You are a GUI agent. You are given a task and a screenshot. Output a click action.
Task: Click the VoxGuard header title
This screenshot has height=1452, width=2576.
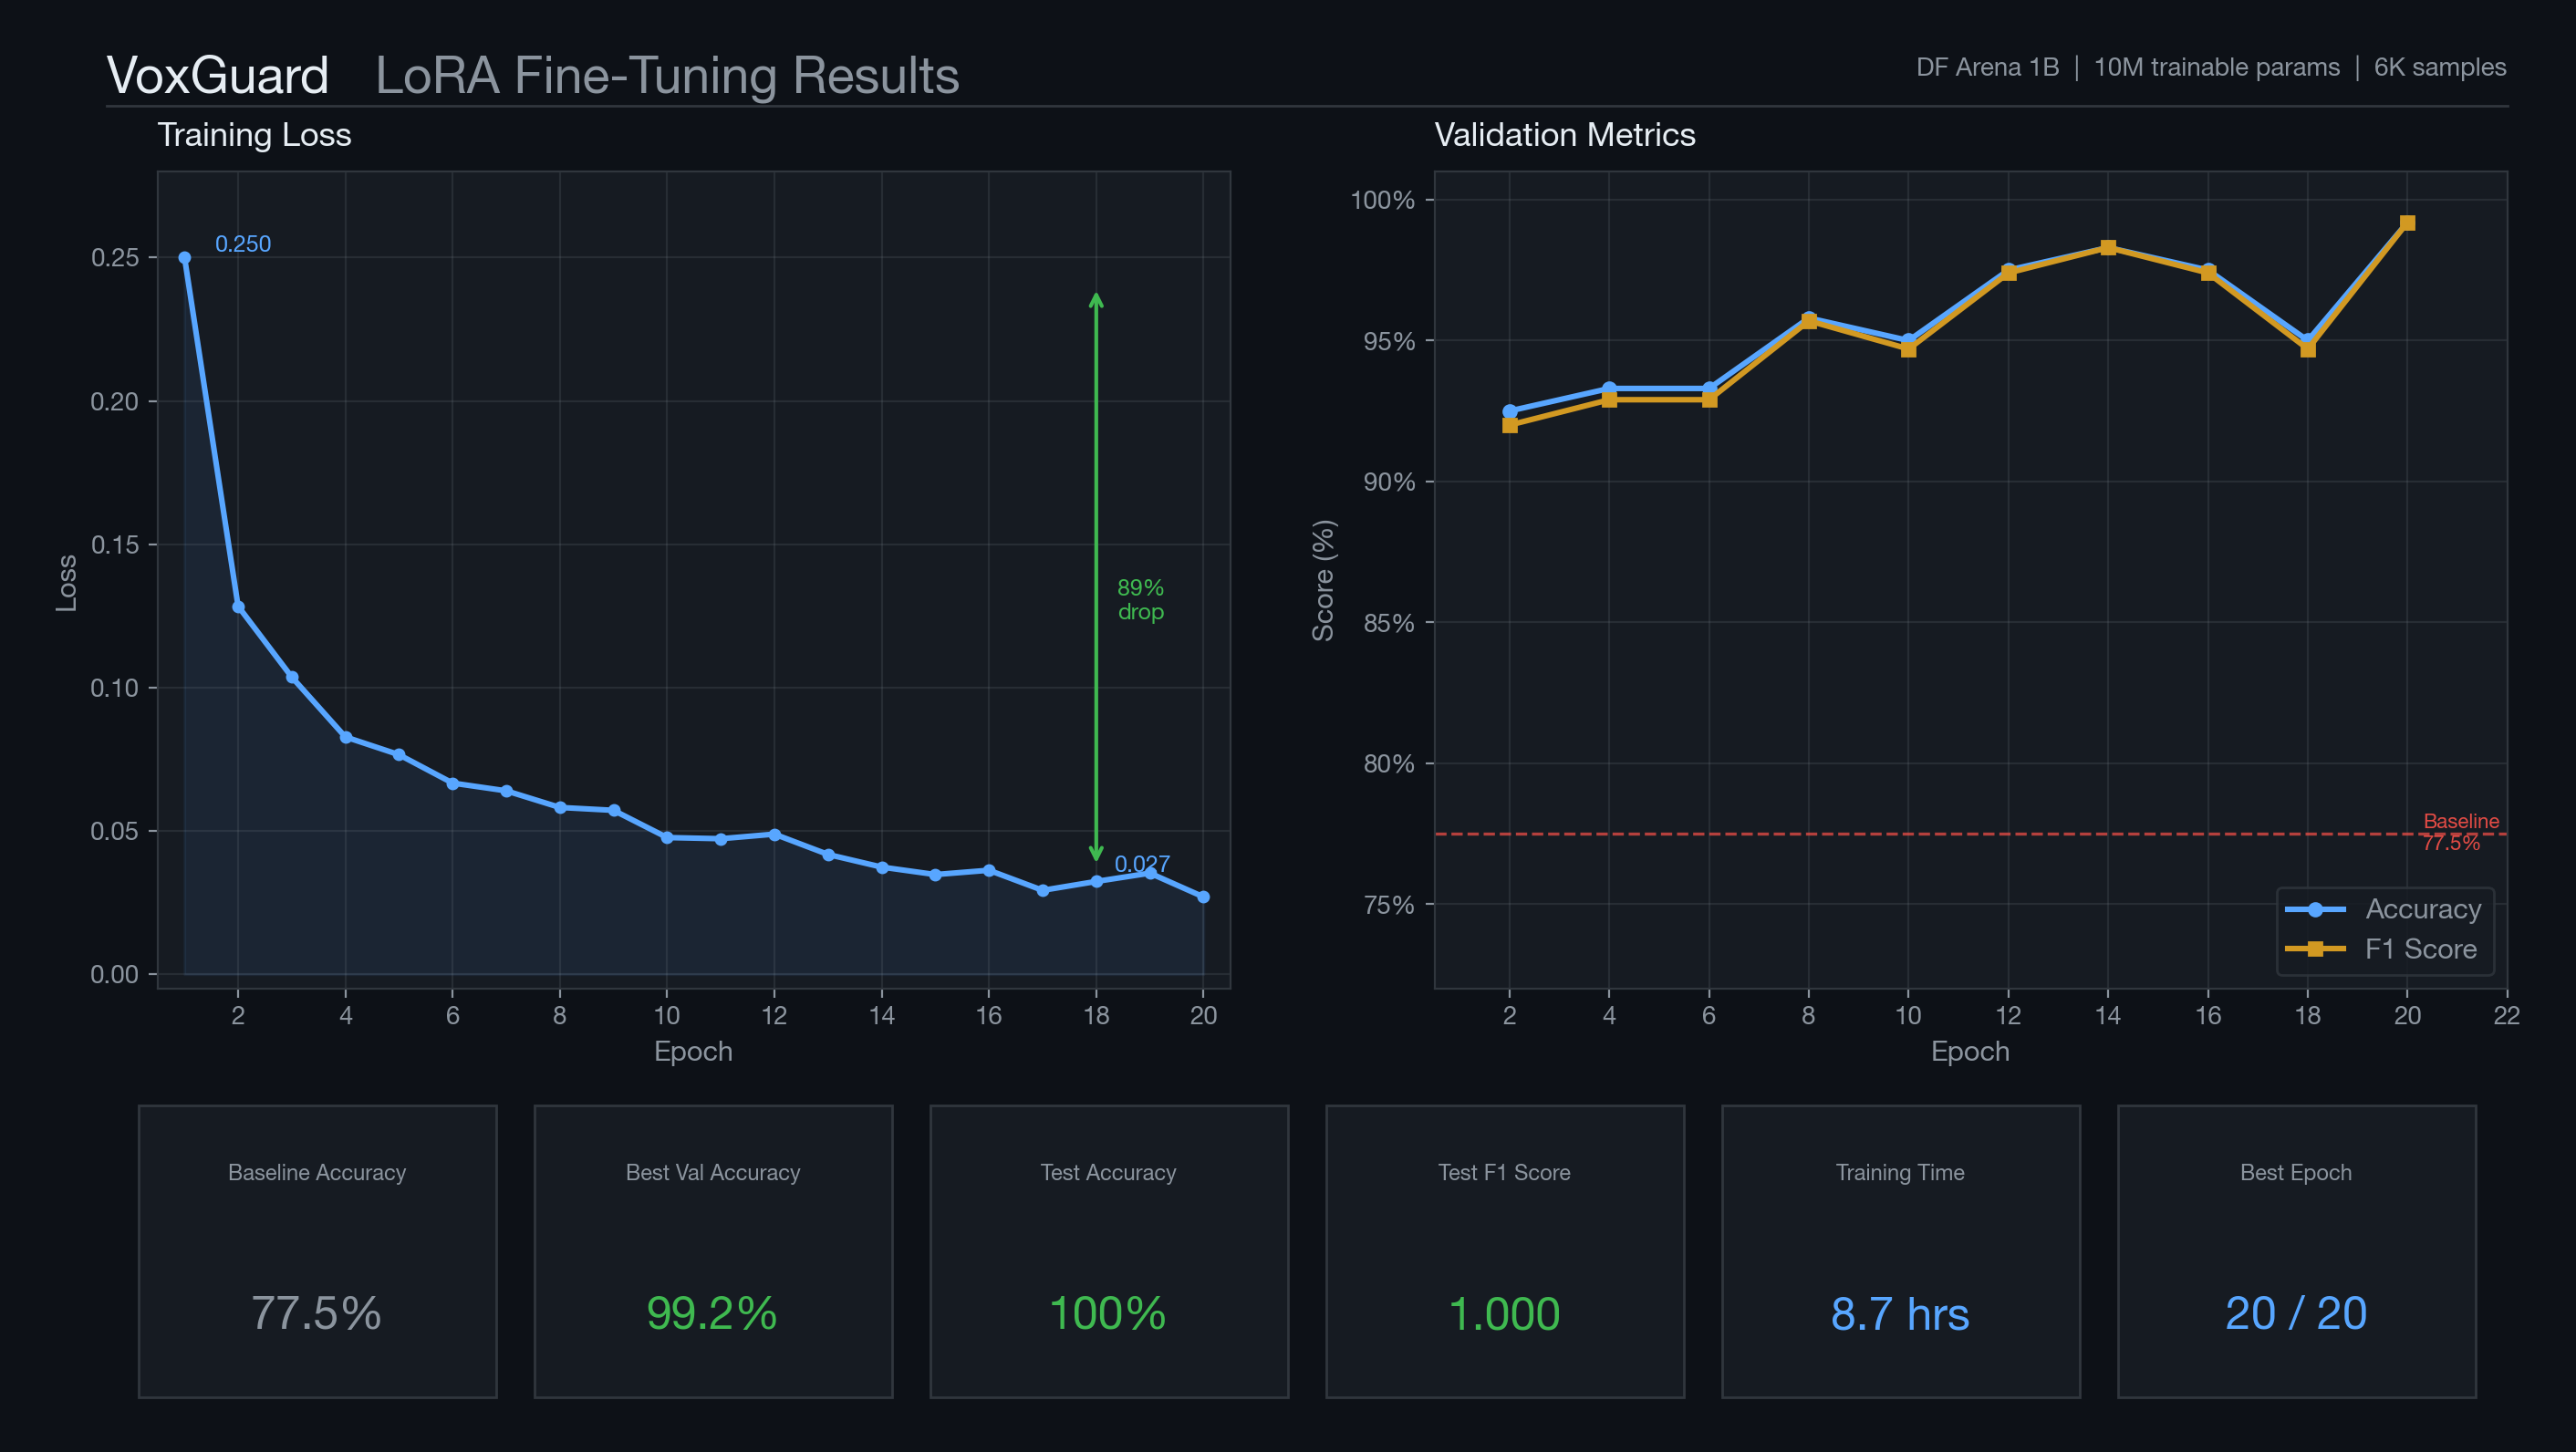[218, 75]
